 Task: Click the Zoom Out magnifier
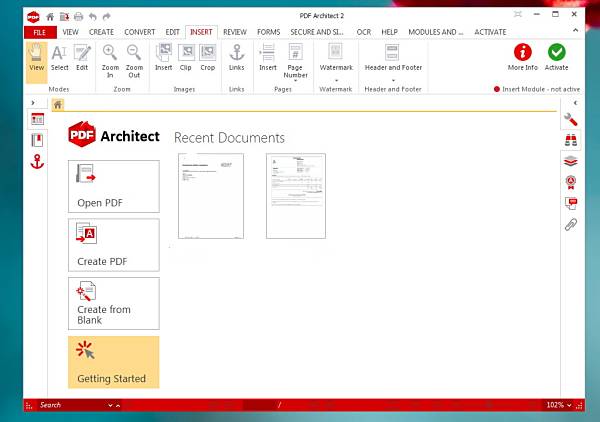(134, 58)
